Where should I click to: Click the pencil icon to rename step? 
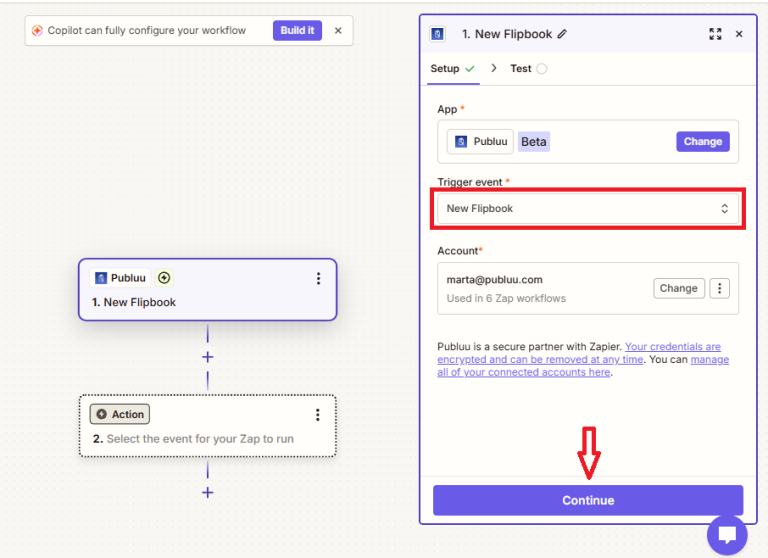coord(562,34)
